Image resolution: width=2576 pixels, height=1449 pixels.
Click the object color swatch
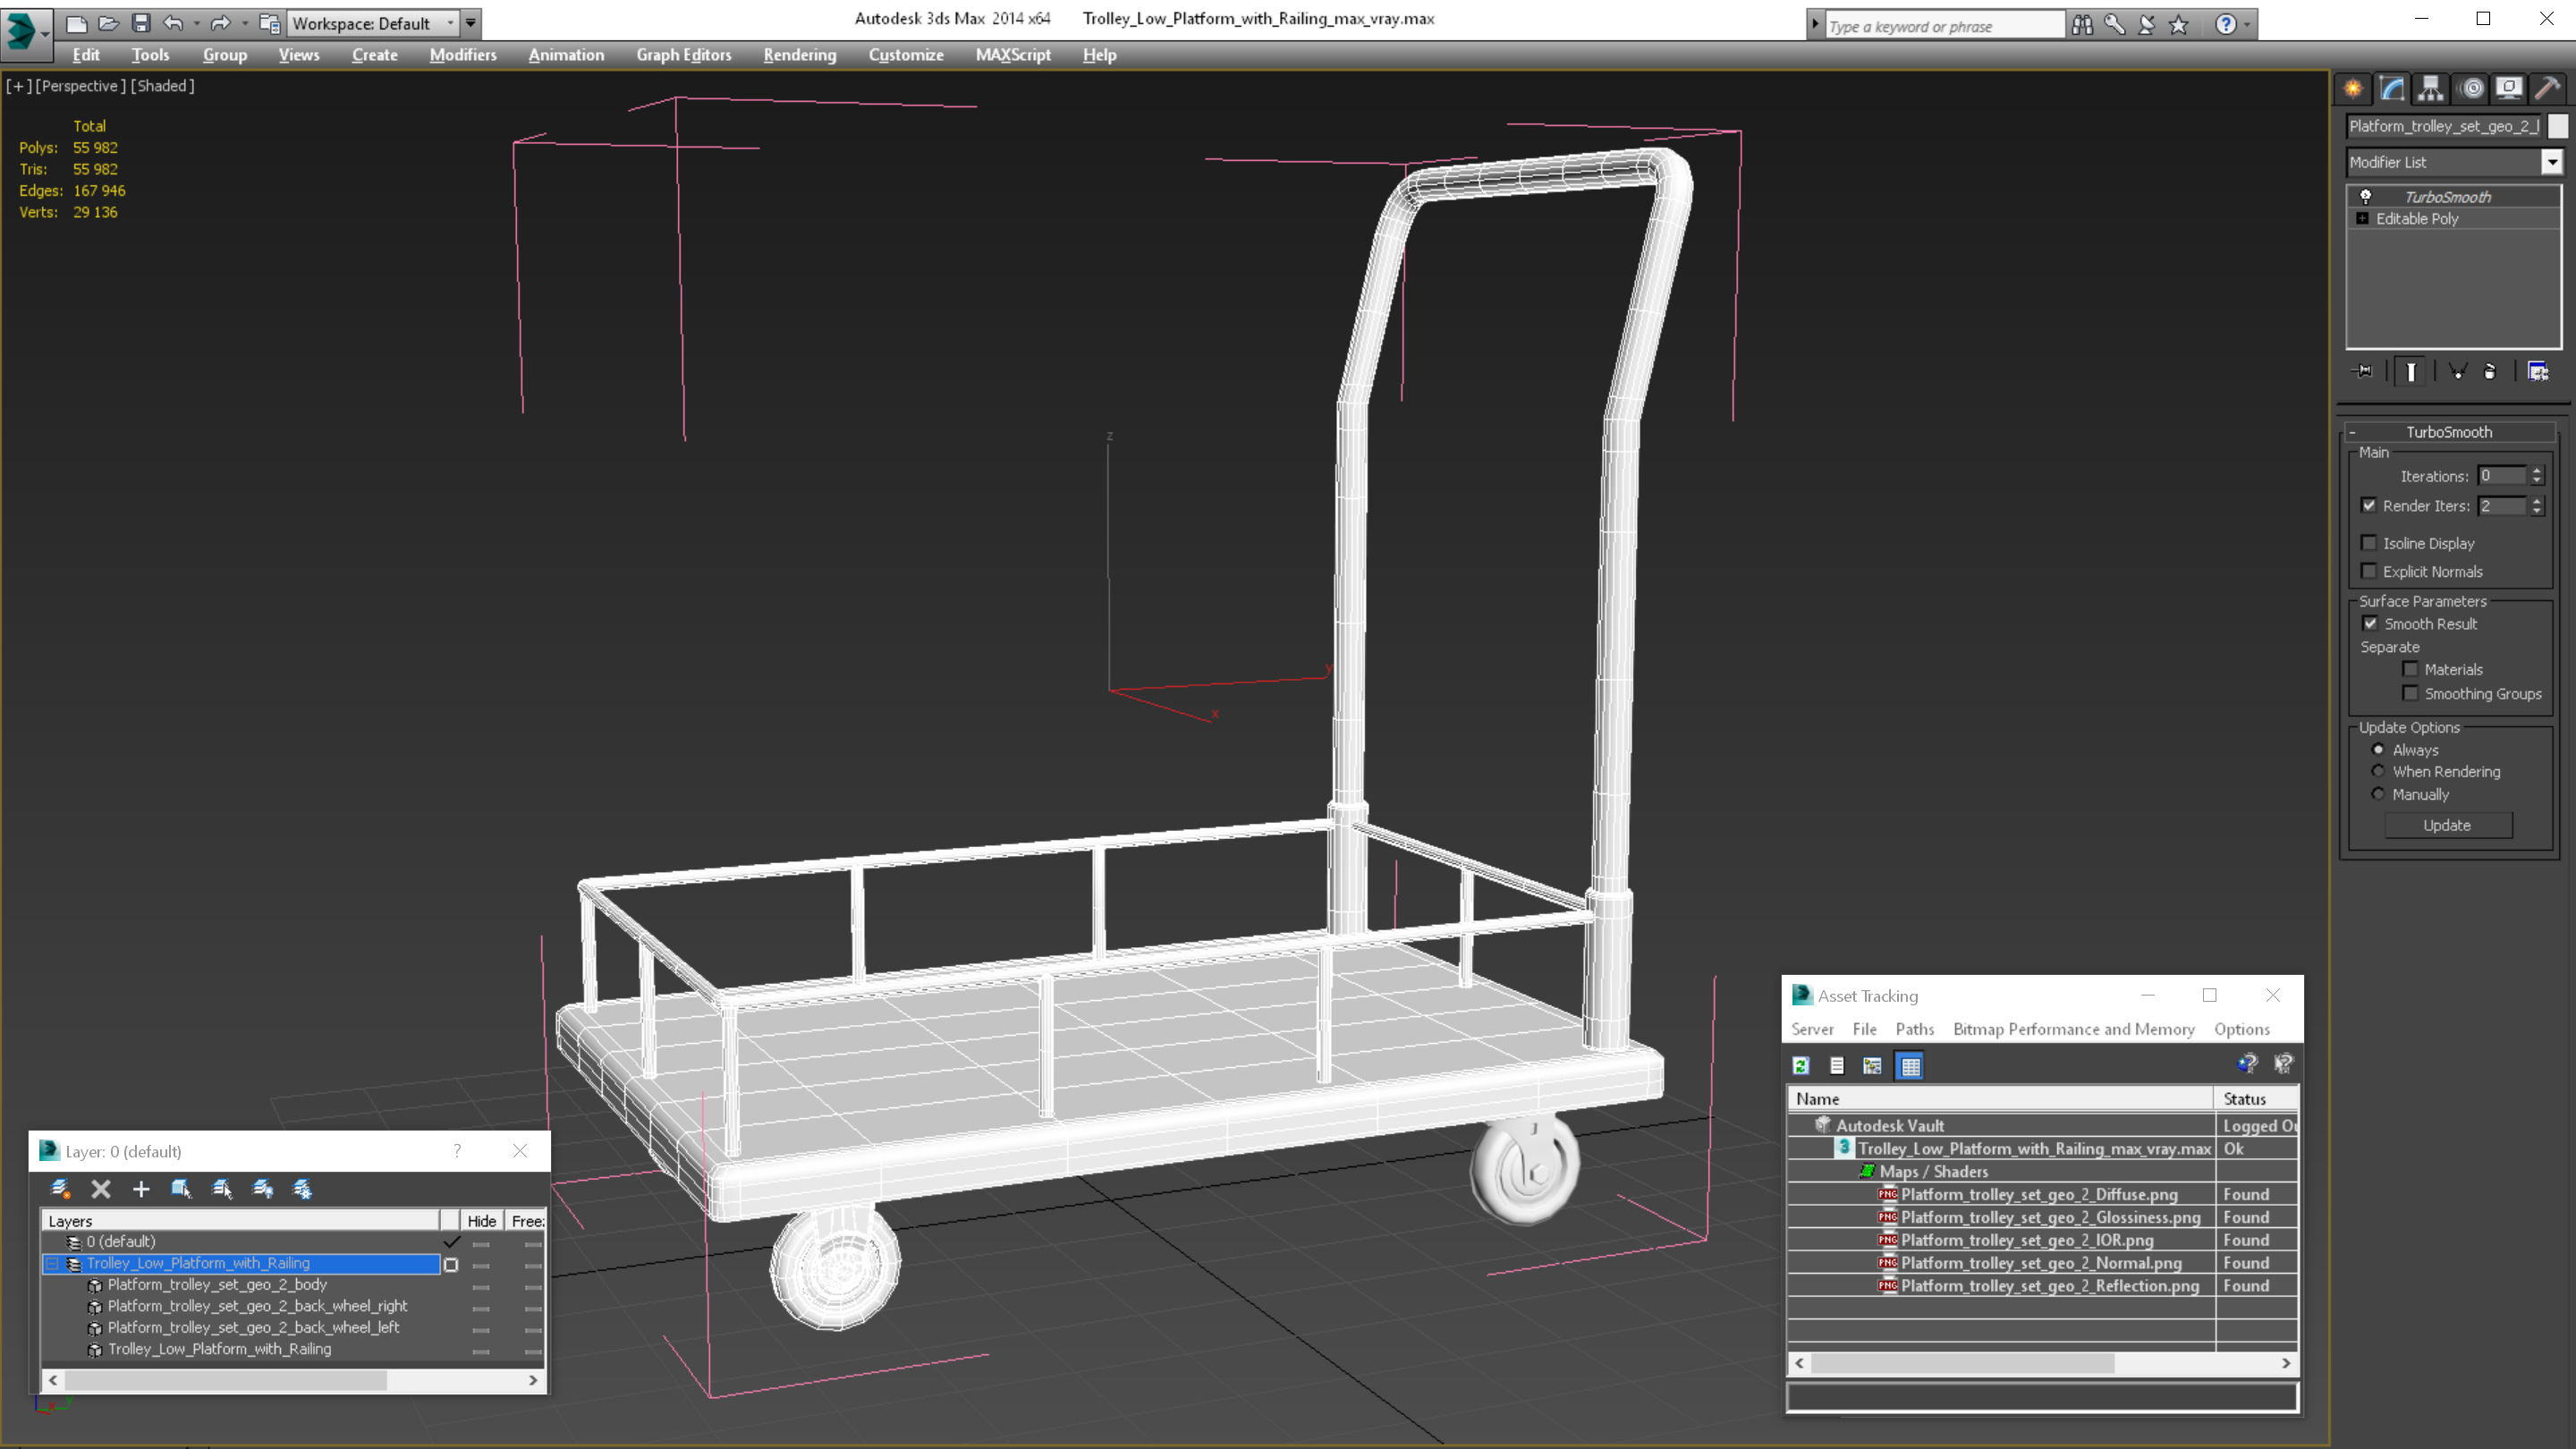coord(2557,126)
